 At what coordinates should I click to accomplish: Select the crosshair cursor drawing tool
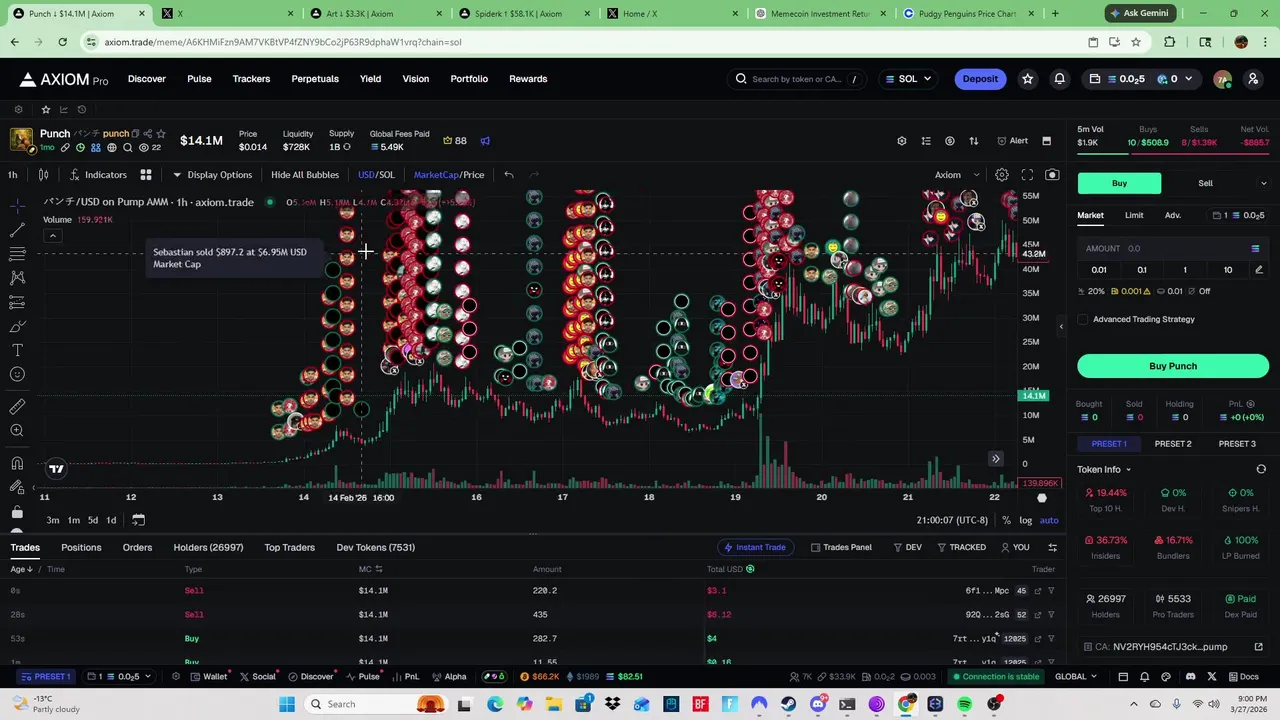point(17,205)
